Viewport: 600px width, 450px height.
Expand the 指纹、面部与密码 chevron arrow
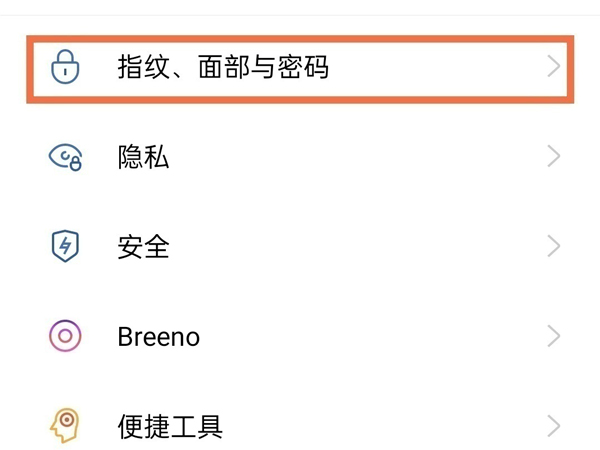pos(554,67)
